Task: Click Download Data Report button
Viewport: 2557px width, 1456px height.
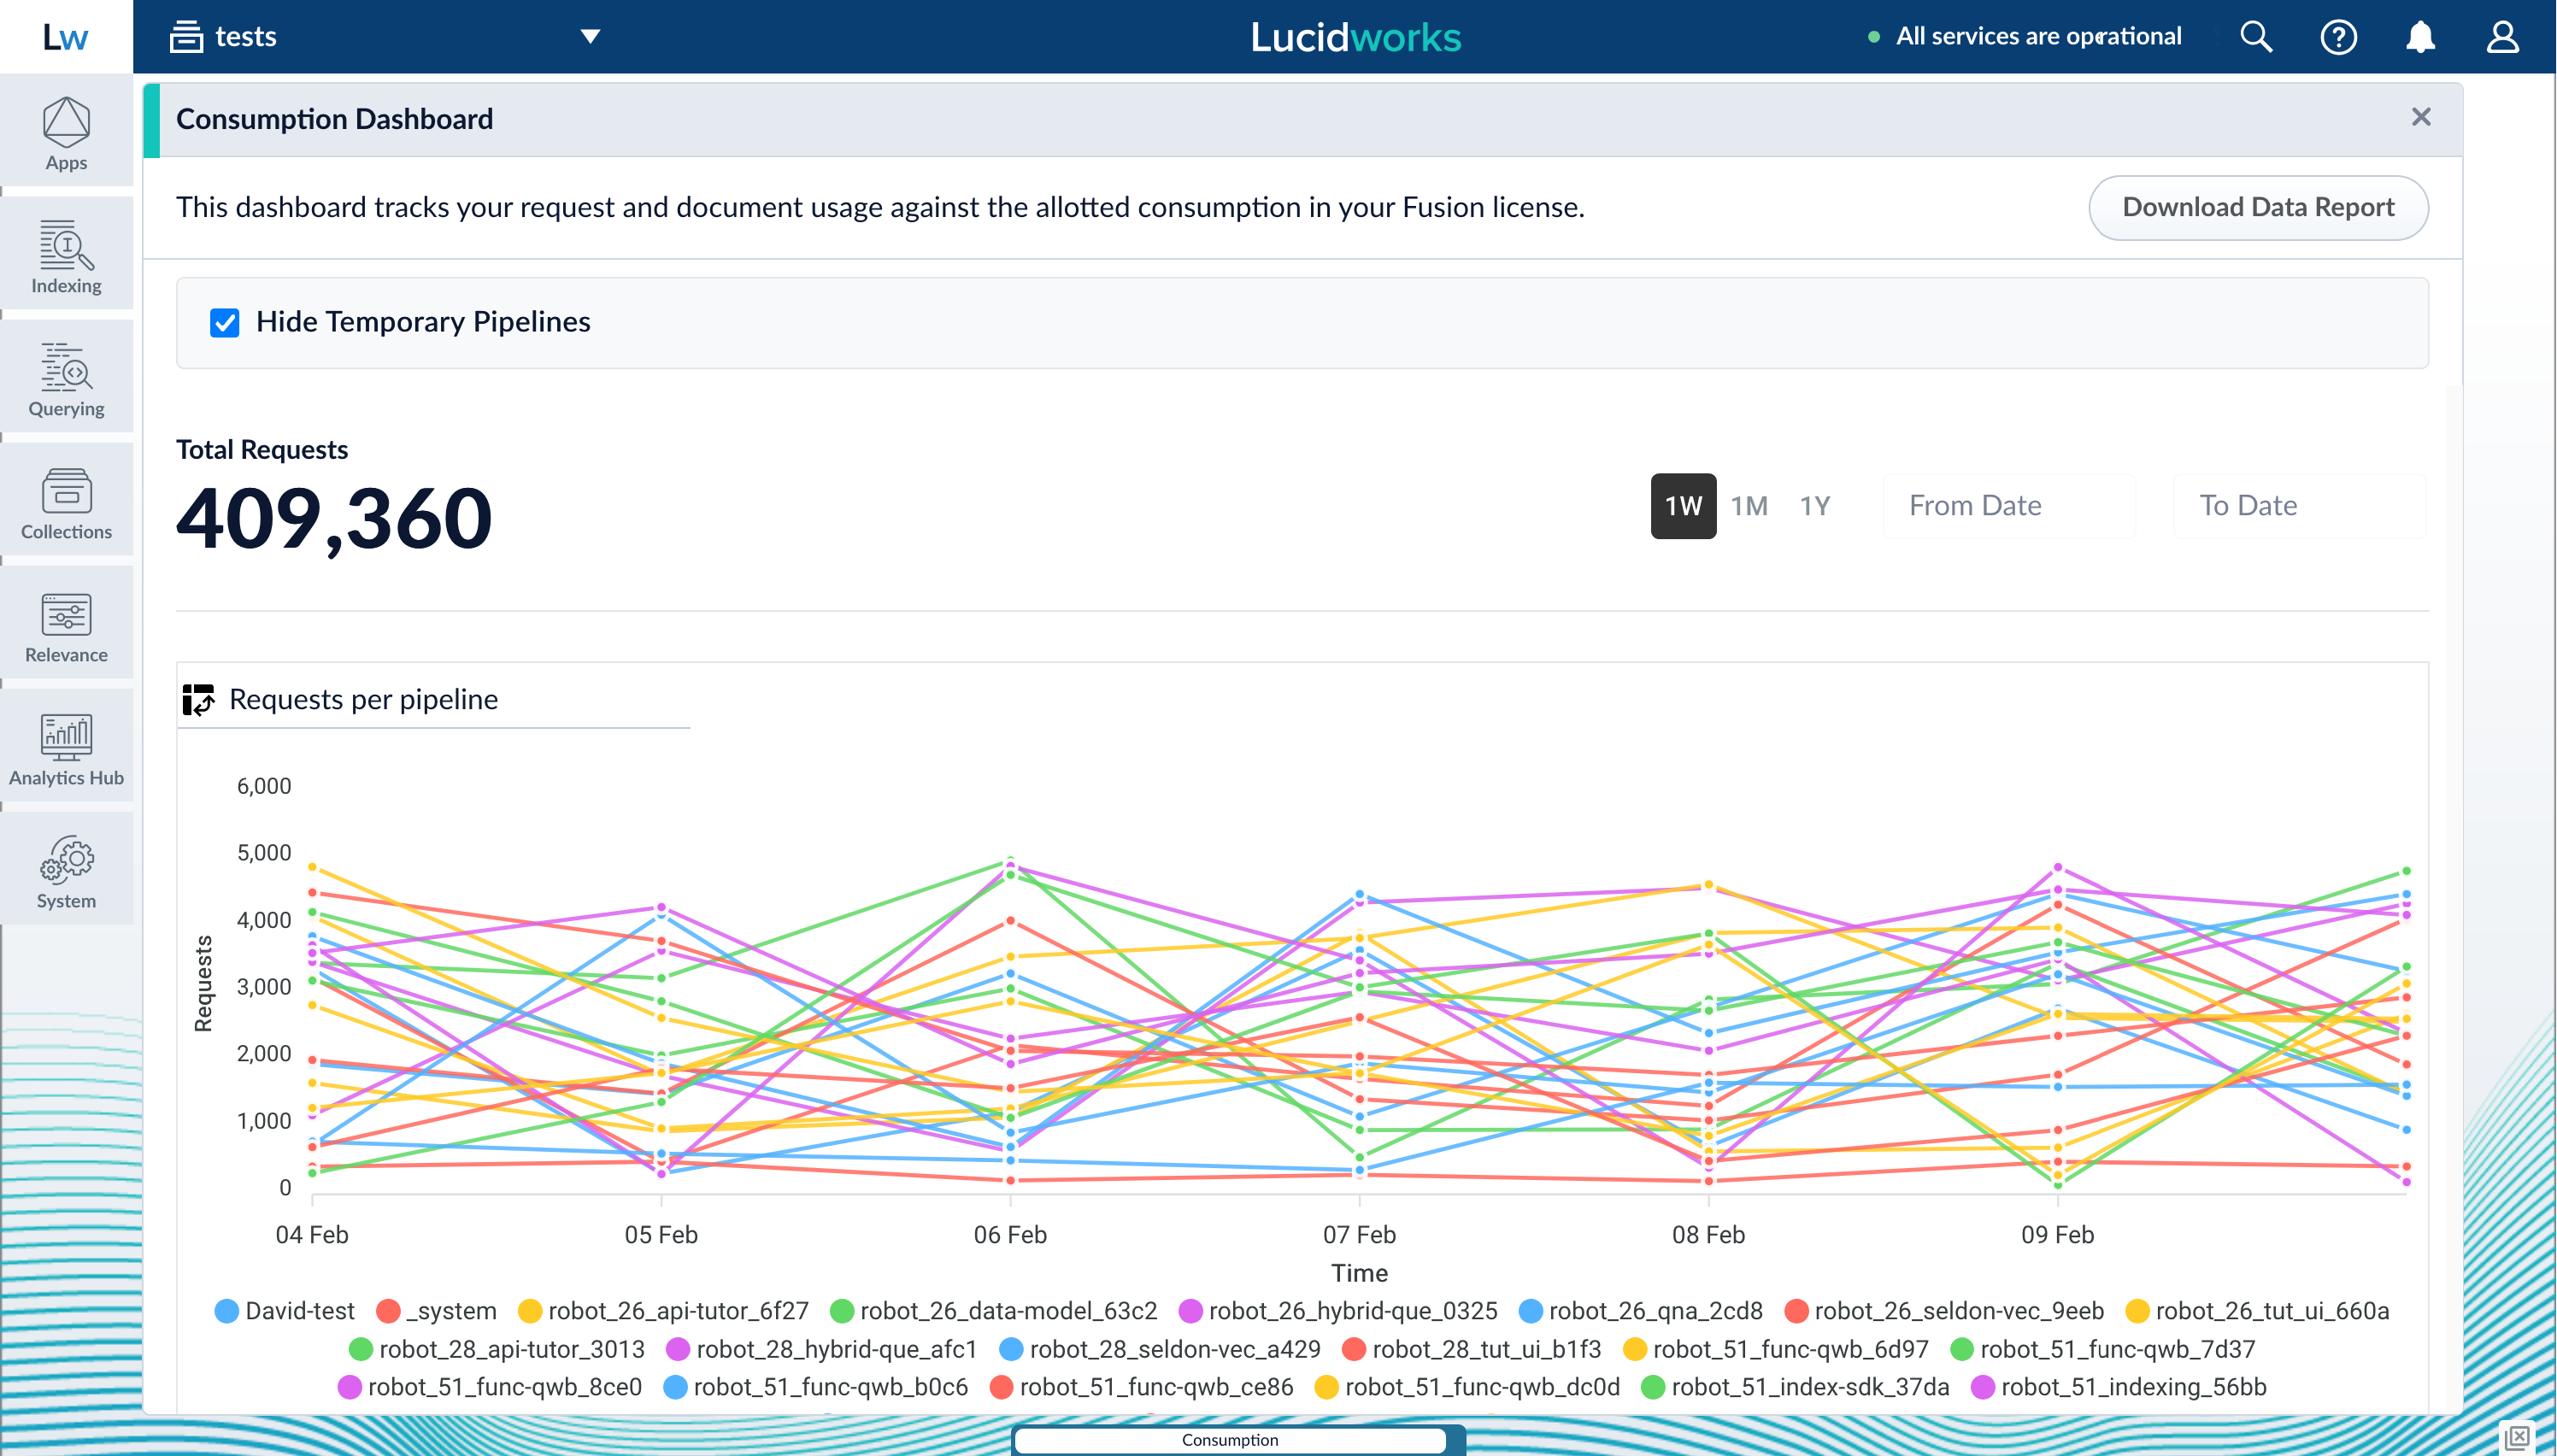Action: [2258, 208]
